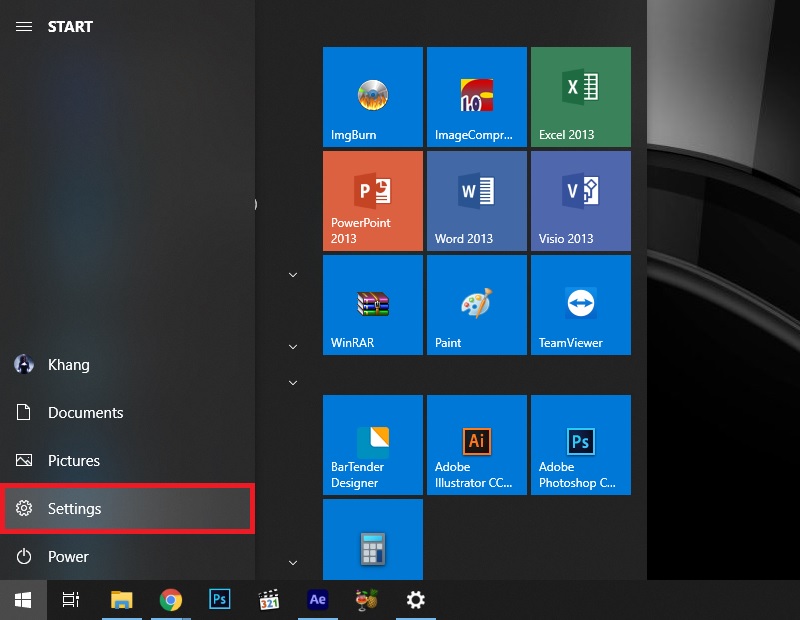The height and width of the screenshot is (620, 800).
Task: Open the Excel 2013 tile
Action: (581, 97)
